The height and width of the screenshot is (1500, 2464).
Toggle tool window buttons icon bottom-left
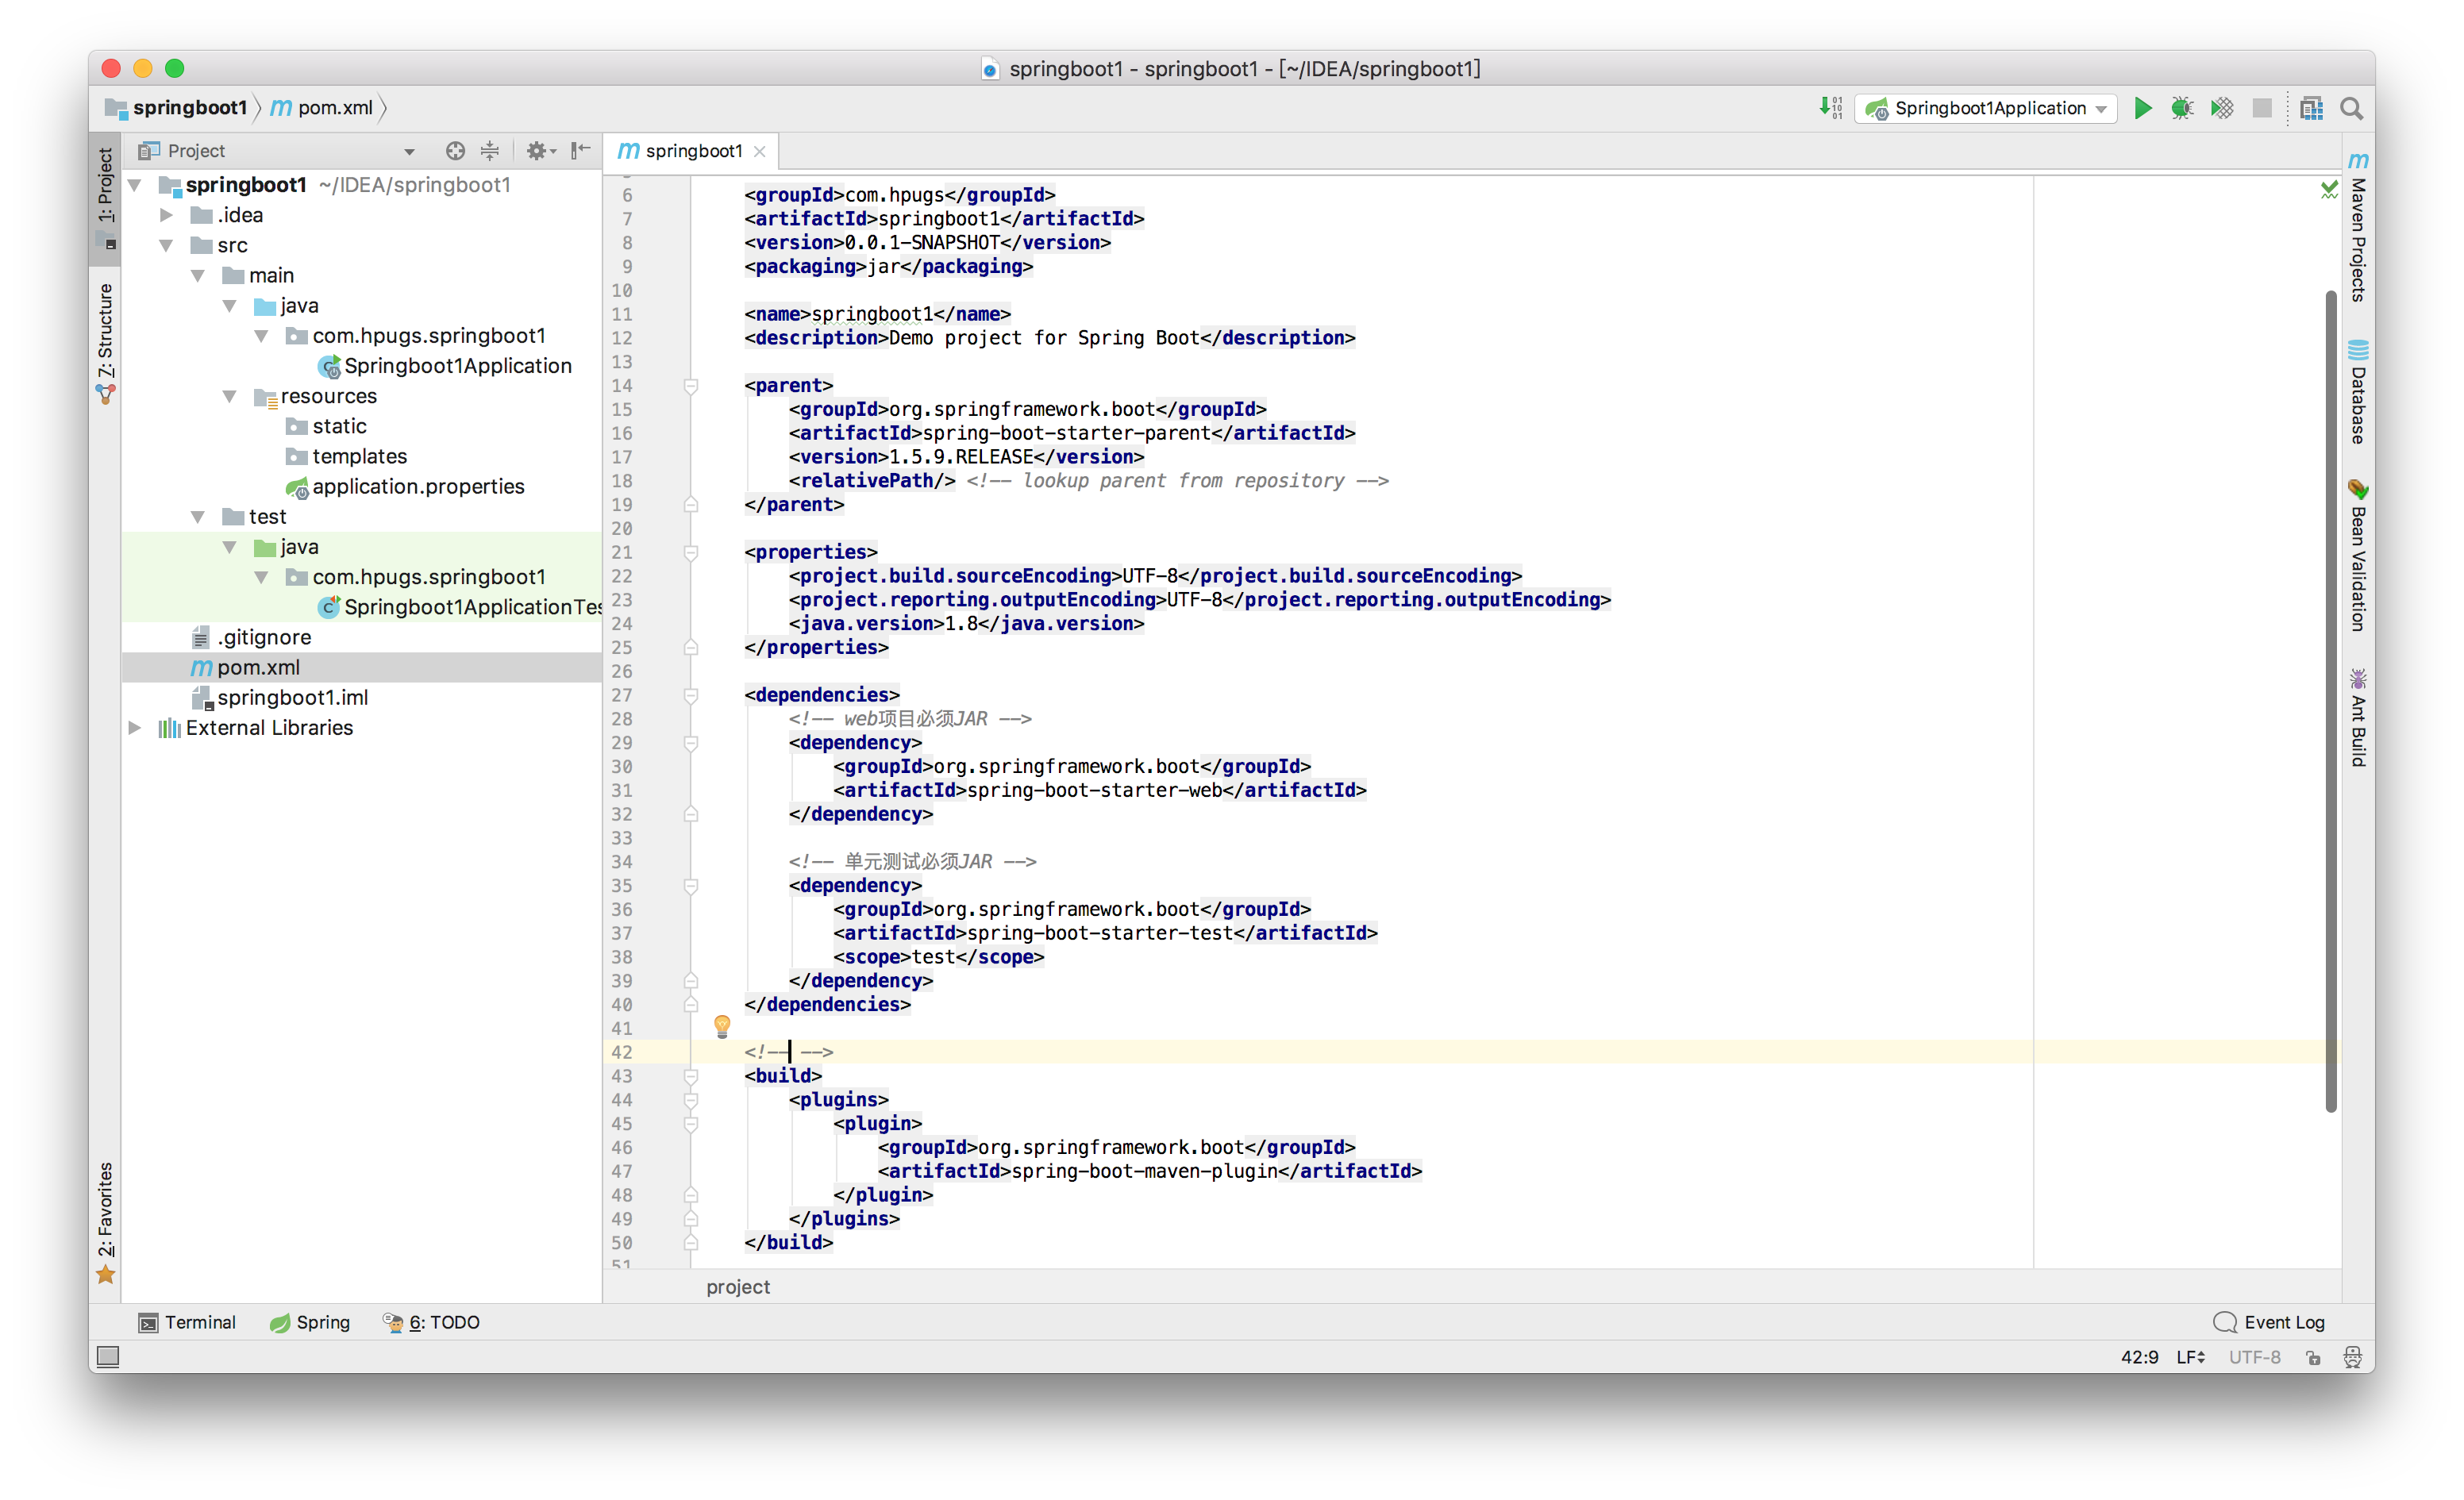point(108,1356)
